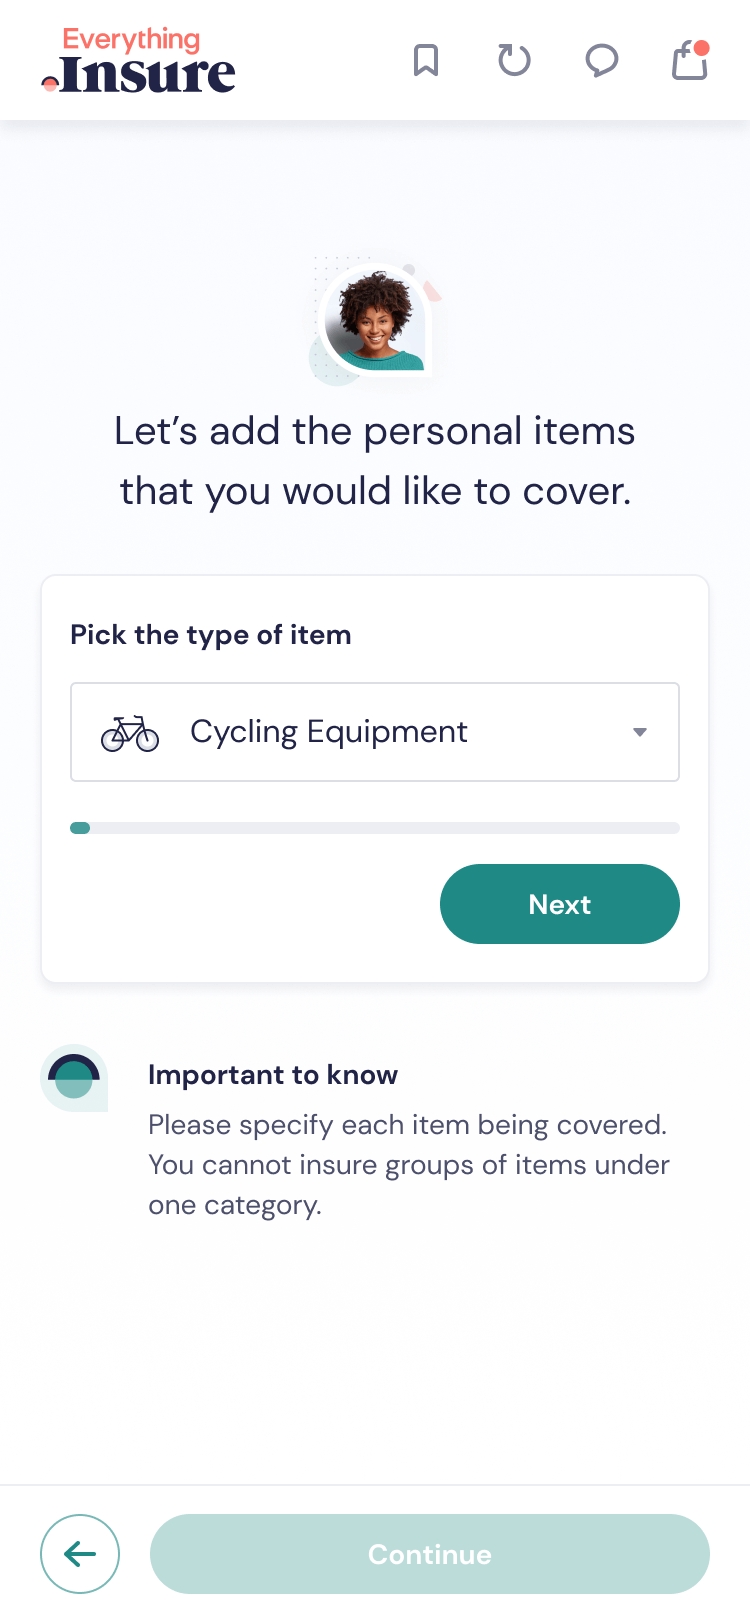Open the shopping bag with notification dot
Viewport: 750px width, 1624px height.
(x=689, y=60)
